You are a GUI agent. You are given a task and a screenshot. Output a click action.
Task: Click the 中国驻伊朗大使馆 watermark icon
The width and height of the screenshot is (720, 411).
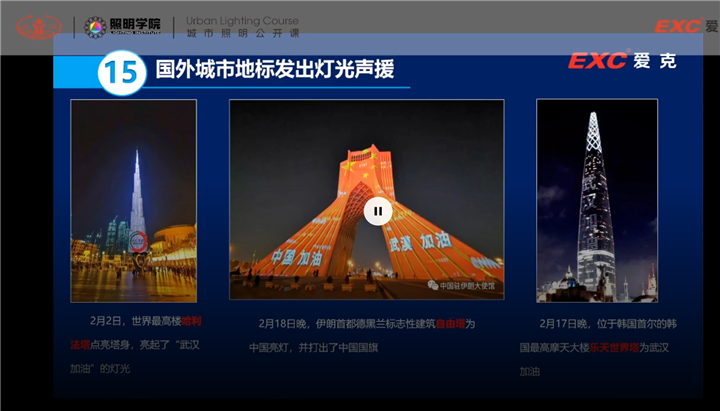click(x=433, y=284)
